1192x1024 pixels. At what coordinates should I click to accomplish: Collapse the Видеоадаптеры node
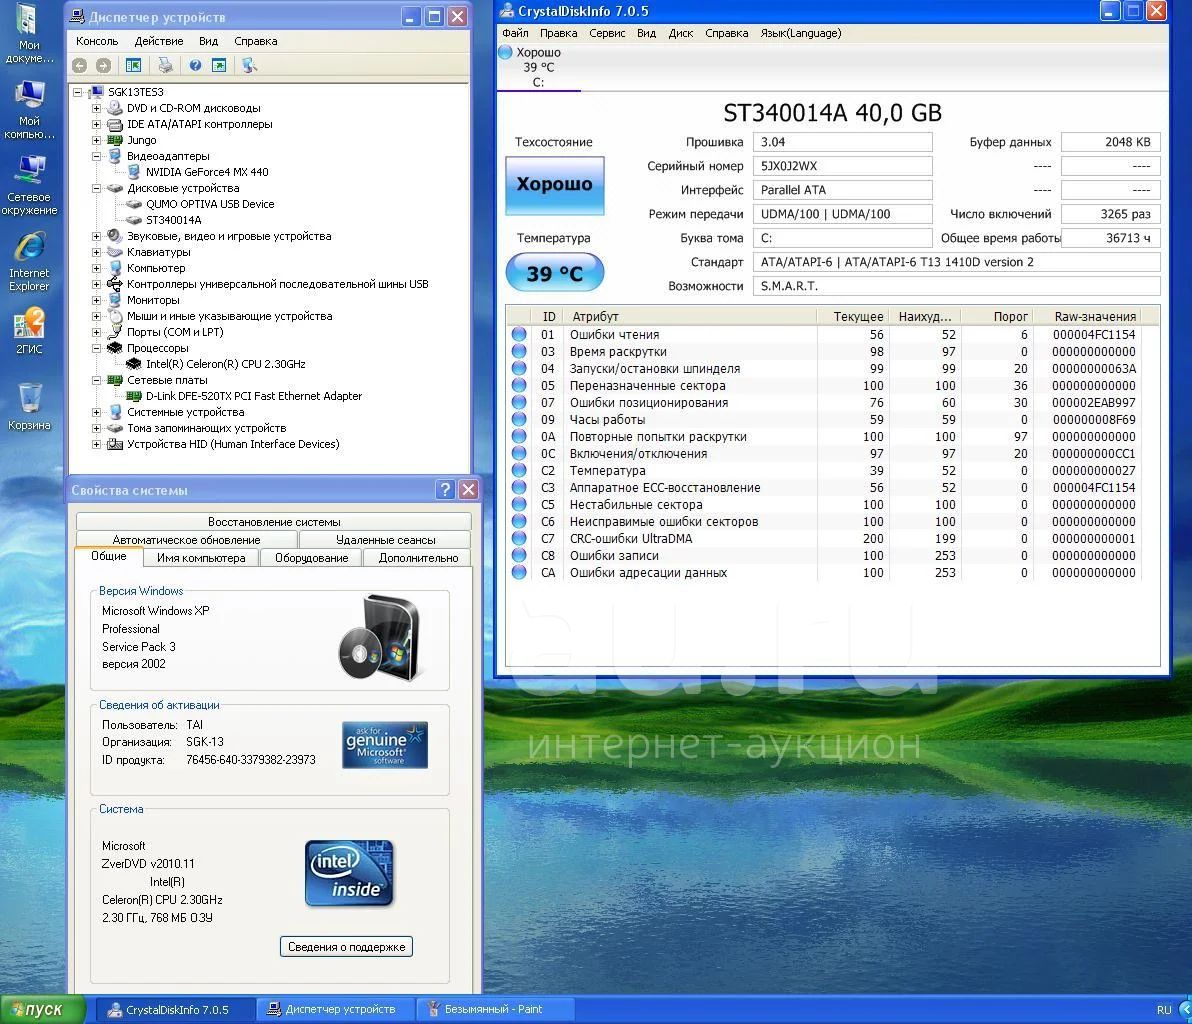[x=97, y=156]
